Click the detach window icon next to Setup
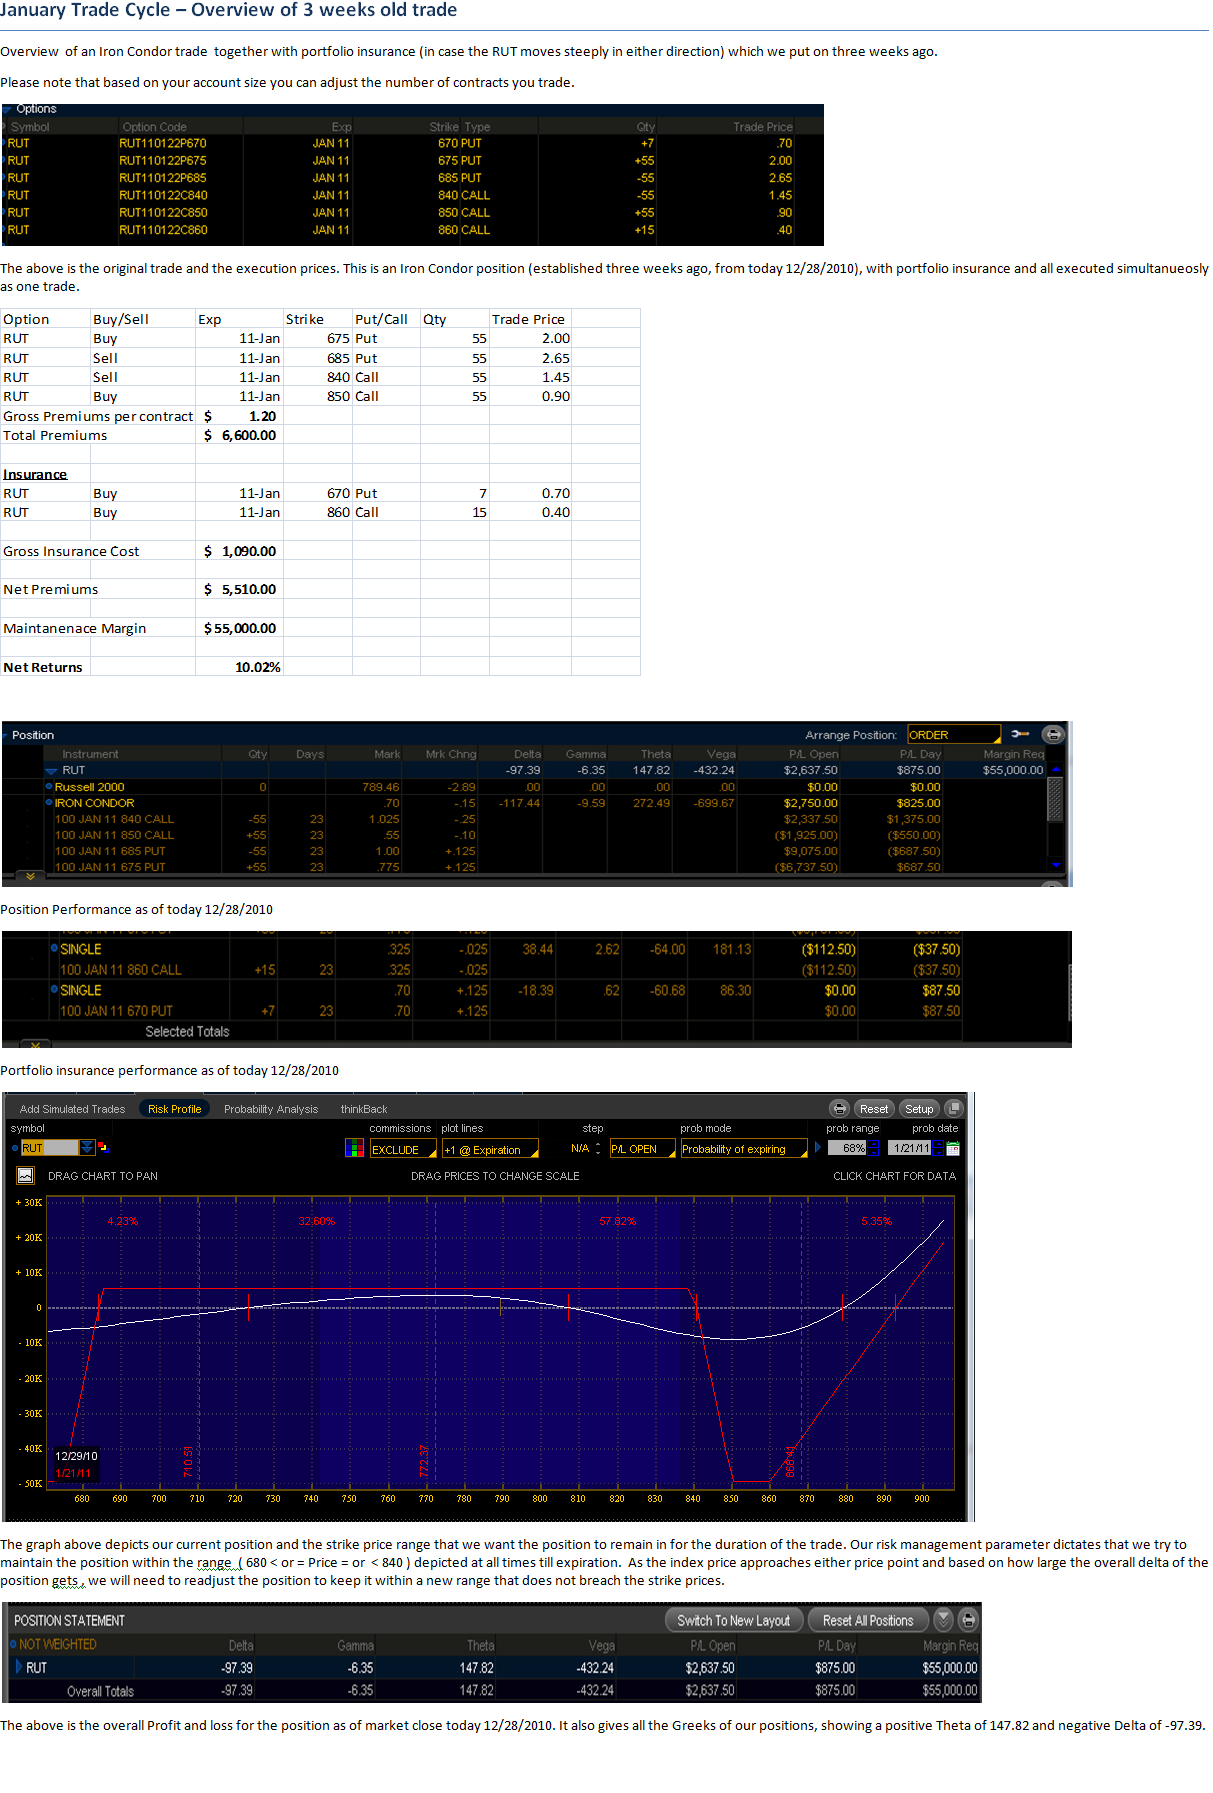 pyautogui.click(x=953, y=1108)
